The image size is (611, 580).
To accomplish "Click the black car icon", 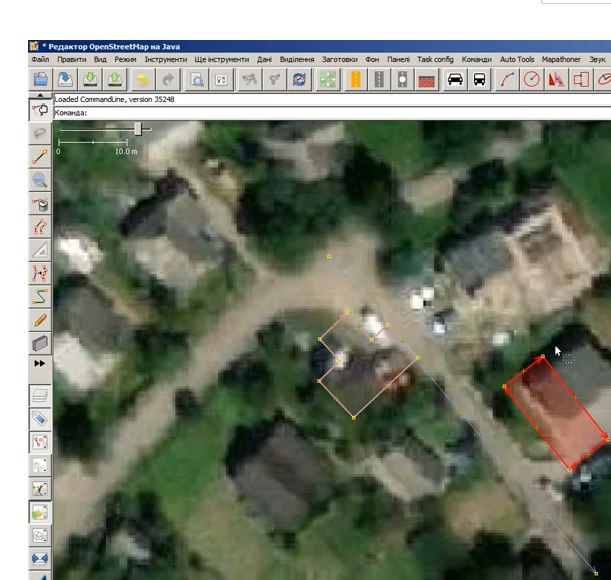I will pyautogui.click(x=455, y=80).
